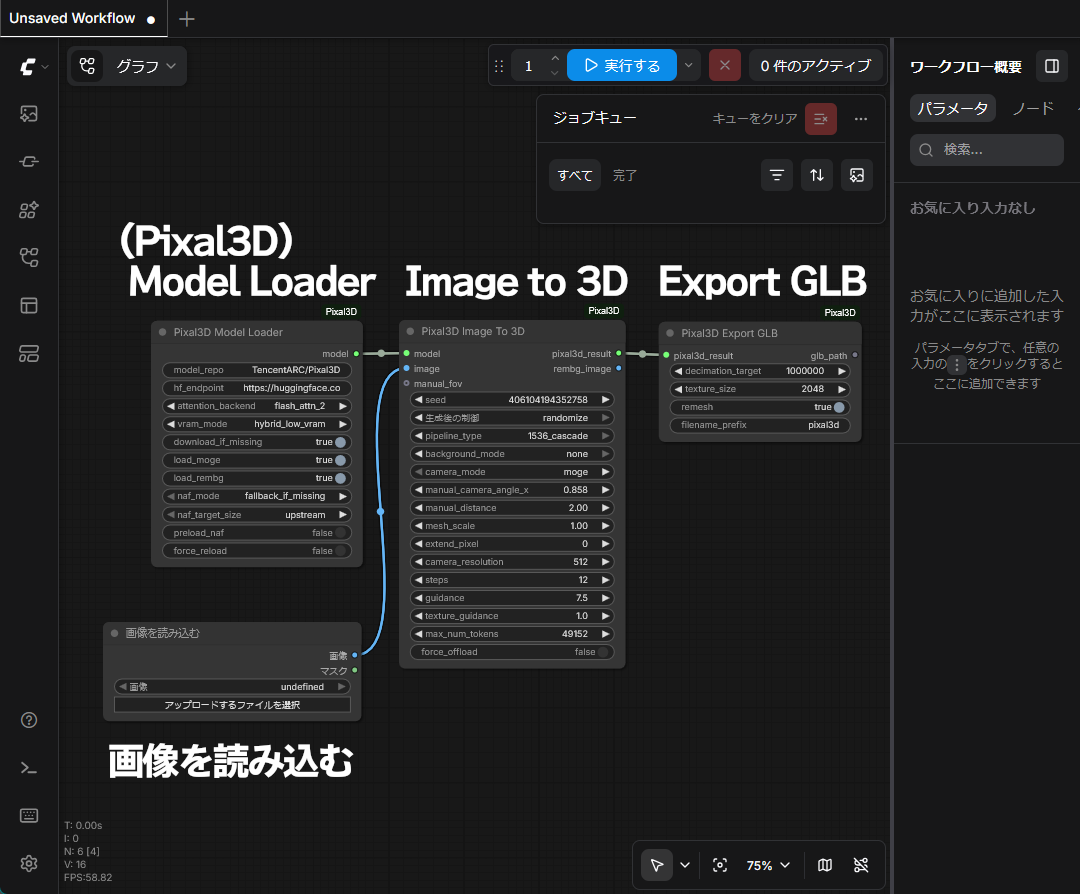
Task: Open the assets image sidebar icon
Action: point(29,114)
